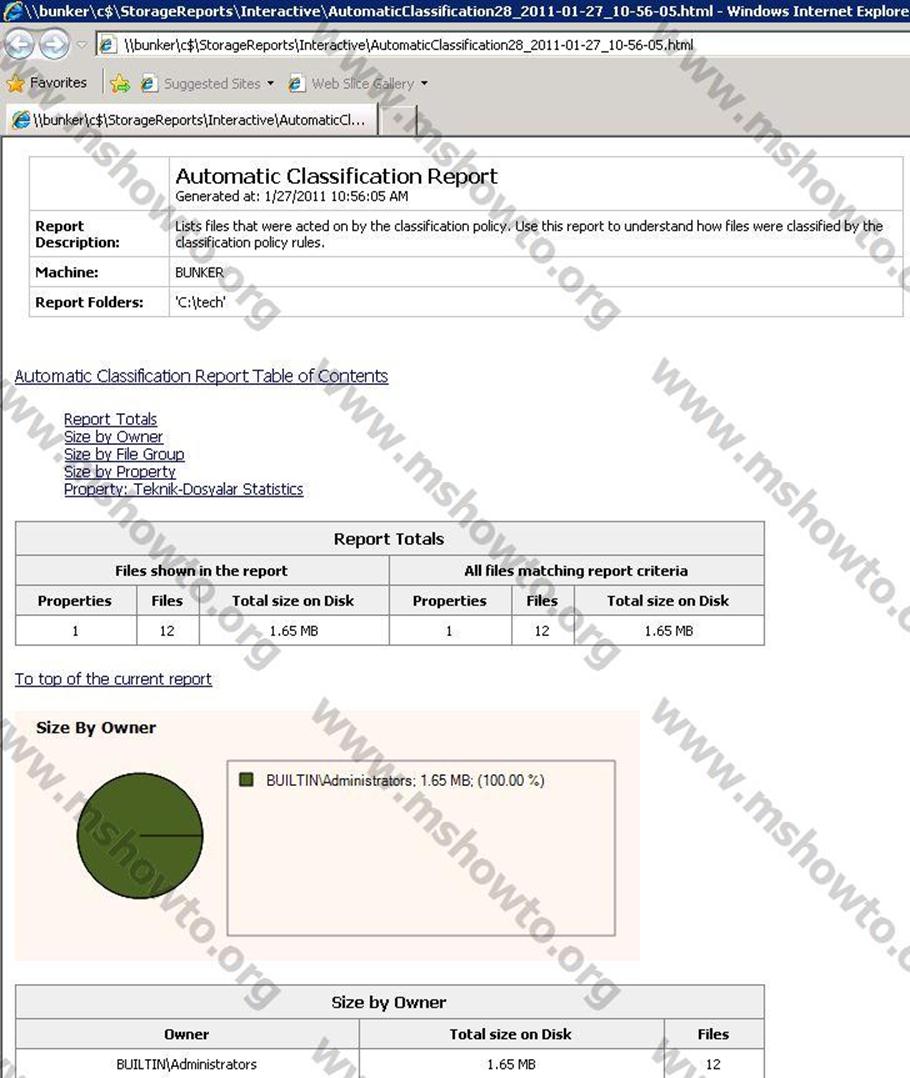Click the Size By Owner chart title
The height and width of the screenshot is (1078, 910).
point(96,727)
